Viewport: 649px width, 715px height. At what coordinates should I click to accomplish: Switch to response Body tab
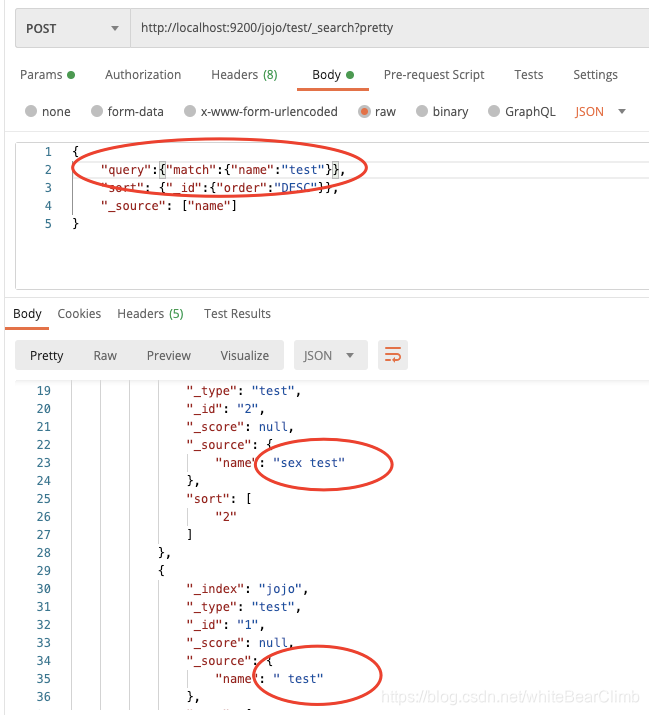pos(27,314)
